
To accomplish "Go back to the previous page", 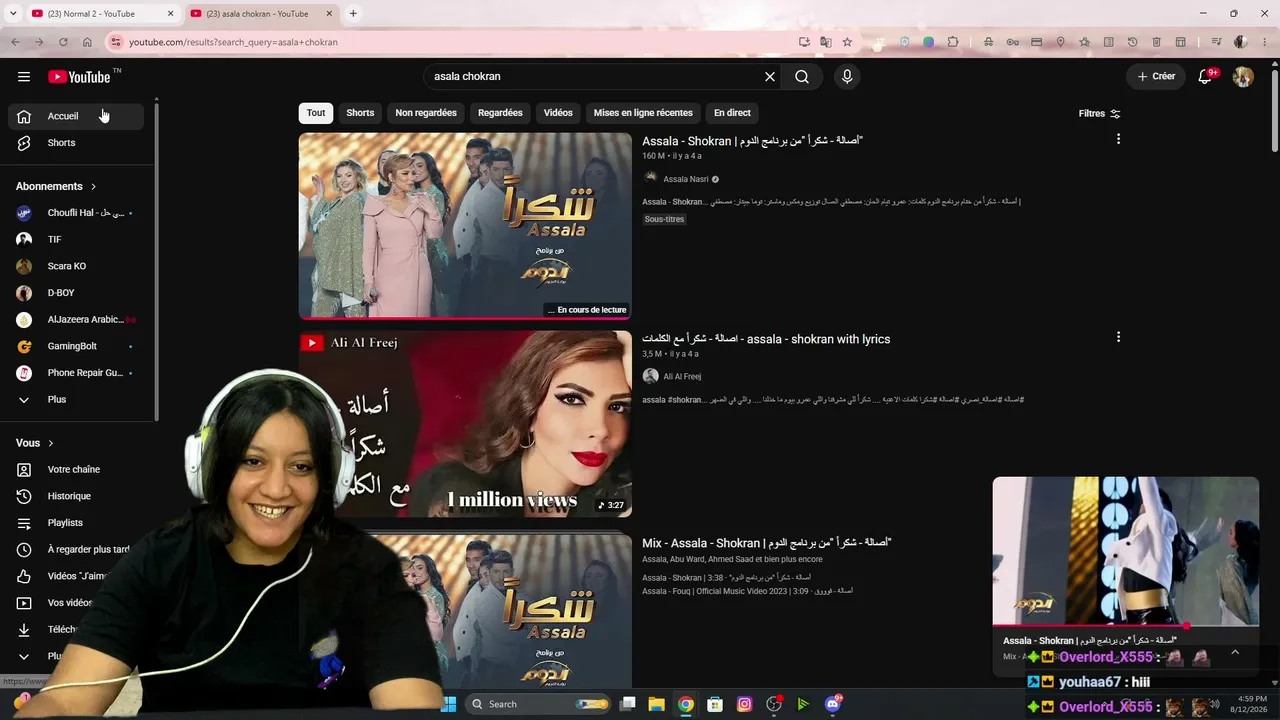I will coord(15,42).
